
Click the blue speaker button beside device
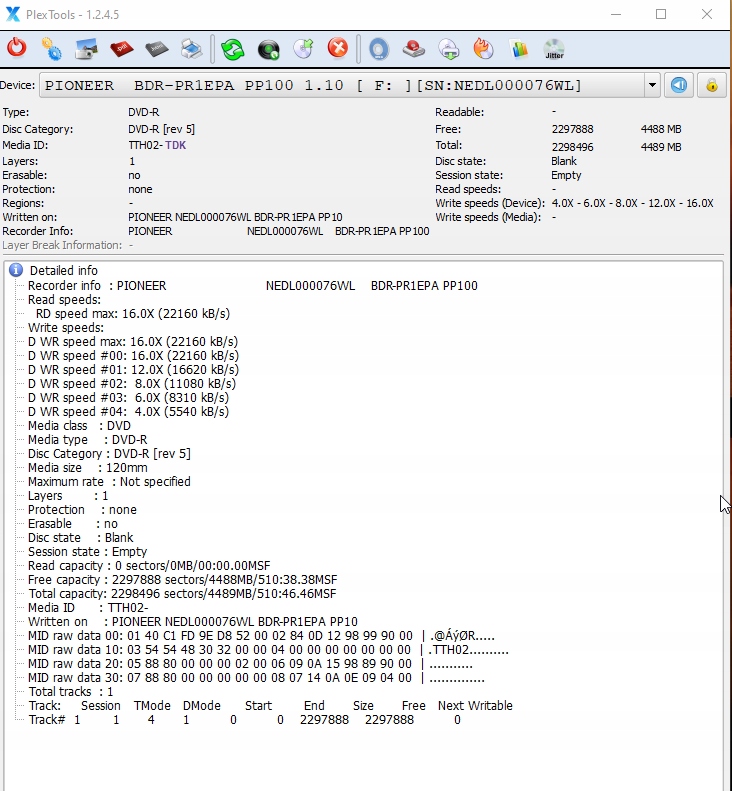679,85
